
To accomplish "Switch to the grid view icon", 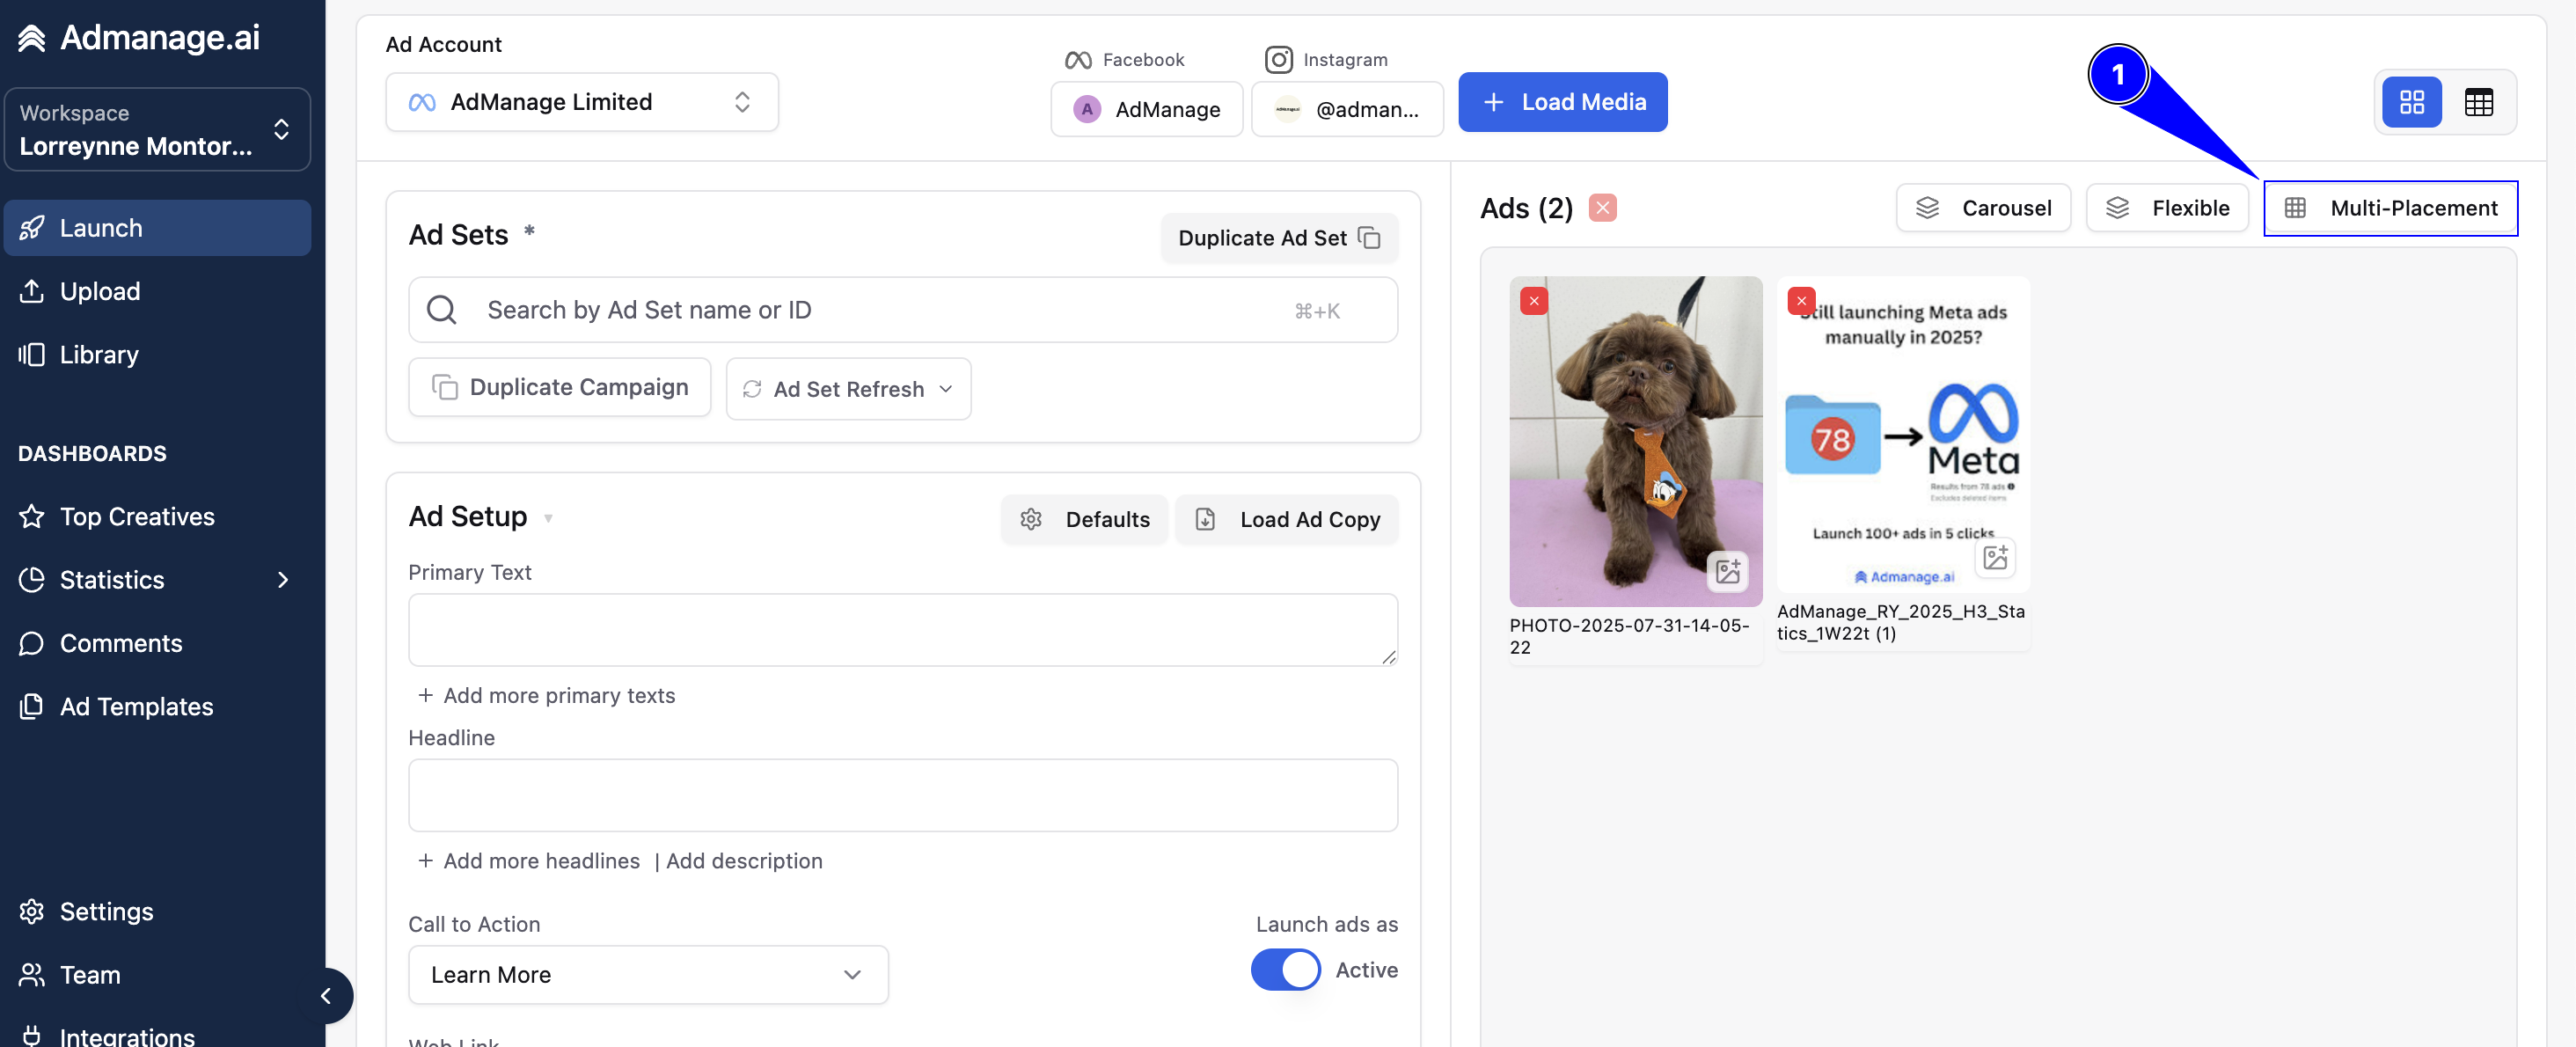I will click(x=2411, y=102).
